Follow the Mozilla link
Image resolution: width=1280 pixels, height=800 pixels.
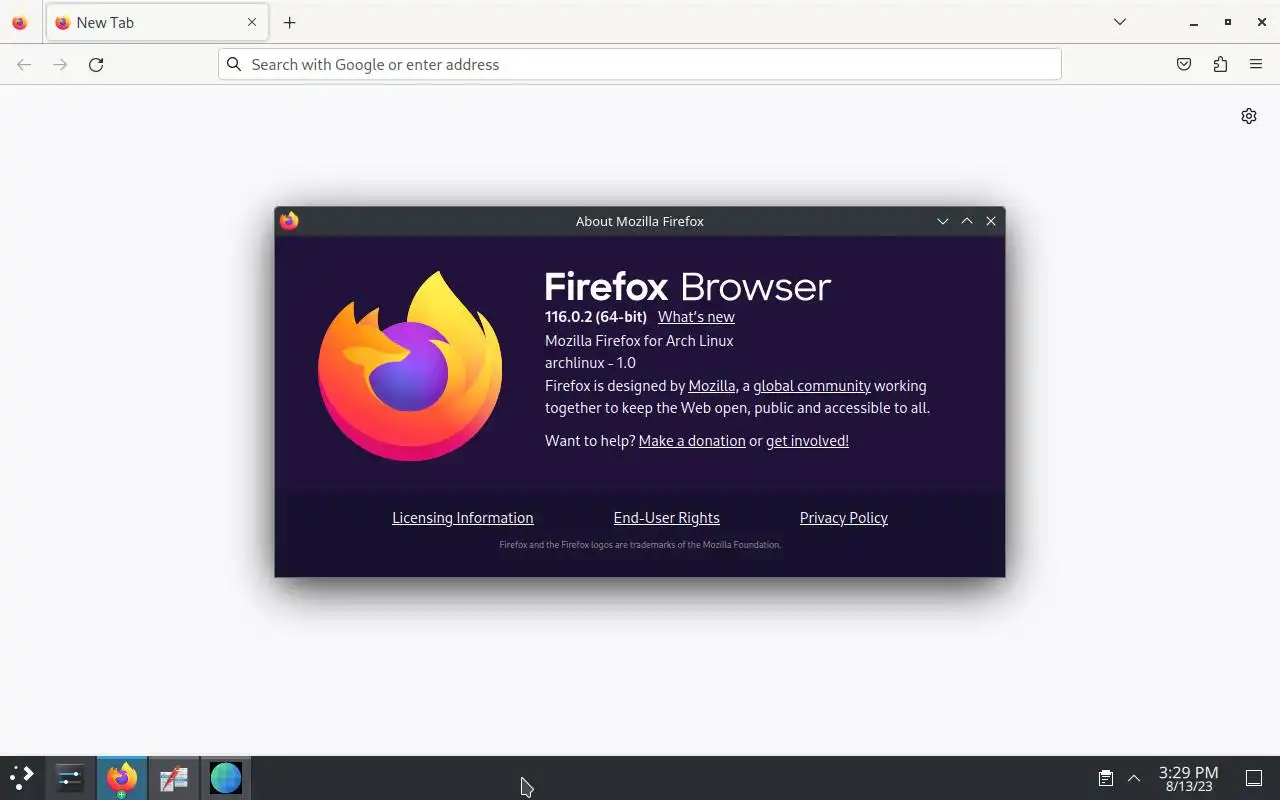(712, 386)
